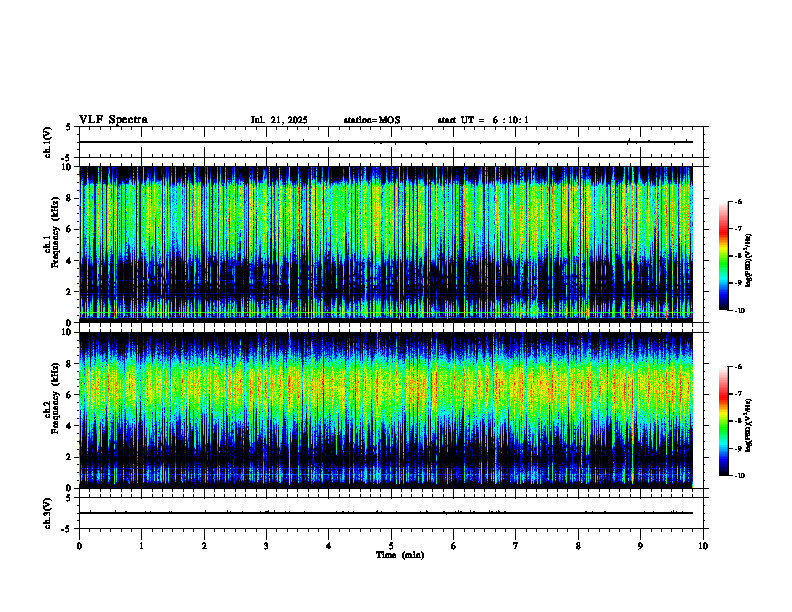Click the "start UT = 6:10:1" text
792x612 pixels.
483,120
